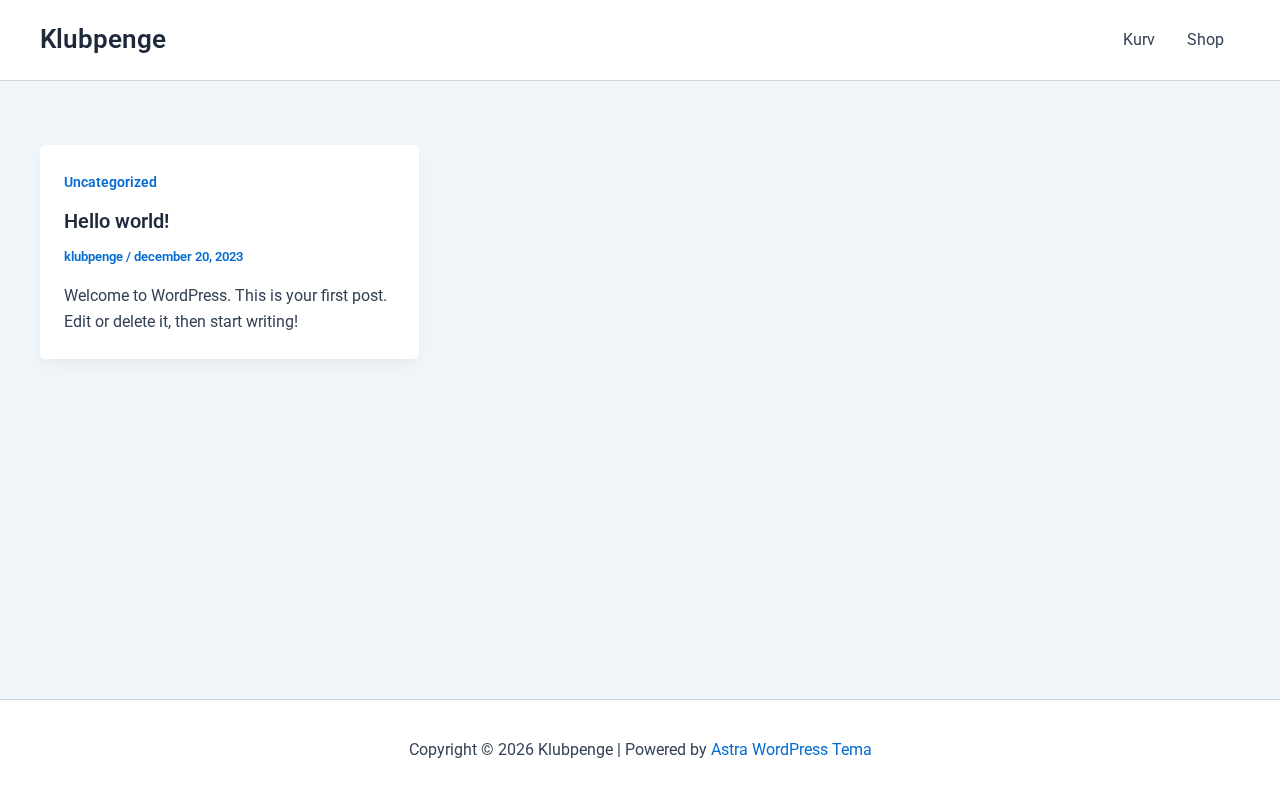The height and width of the screenshot is (800, 1280).
Task: Follow the Astra WordPress Tema footer link
Action: tap(790, 750)
